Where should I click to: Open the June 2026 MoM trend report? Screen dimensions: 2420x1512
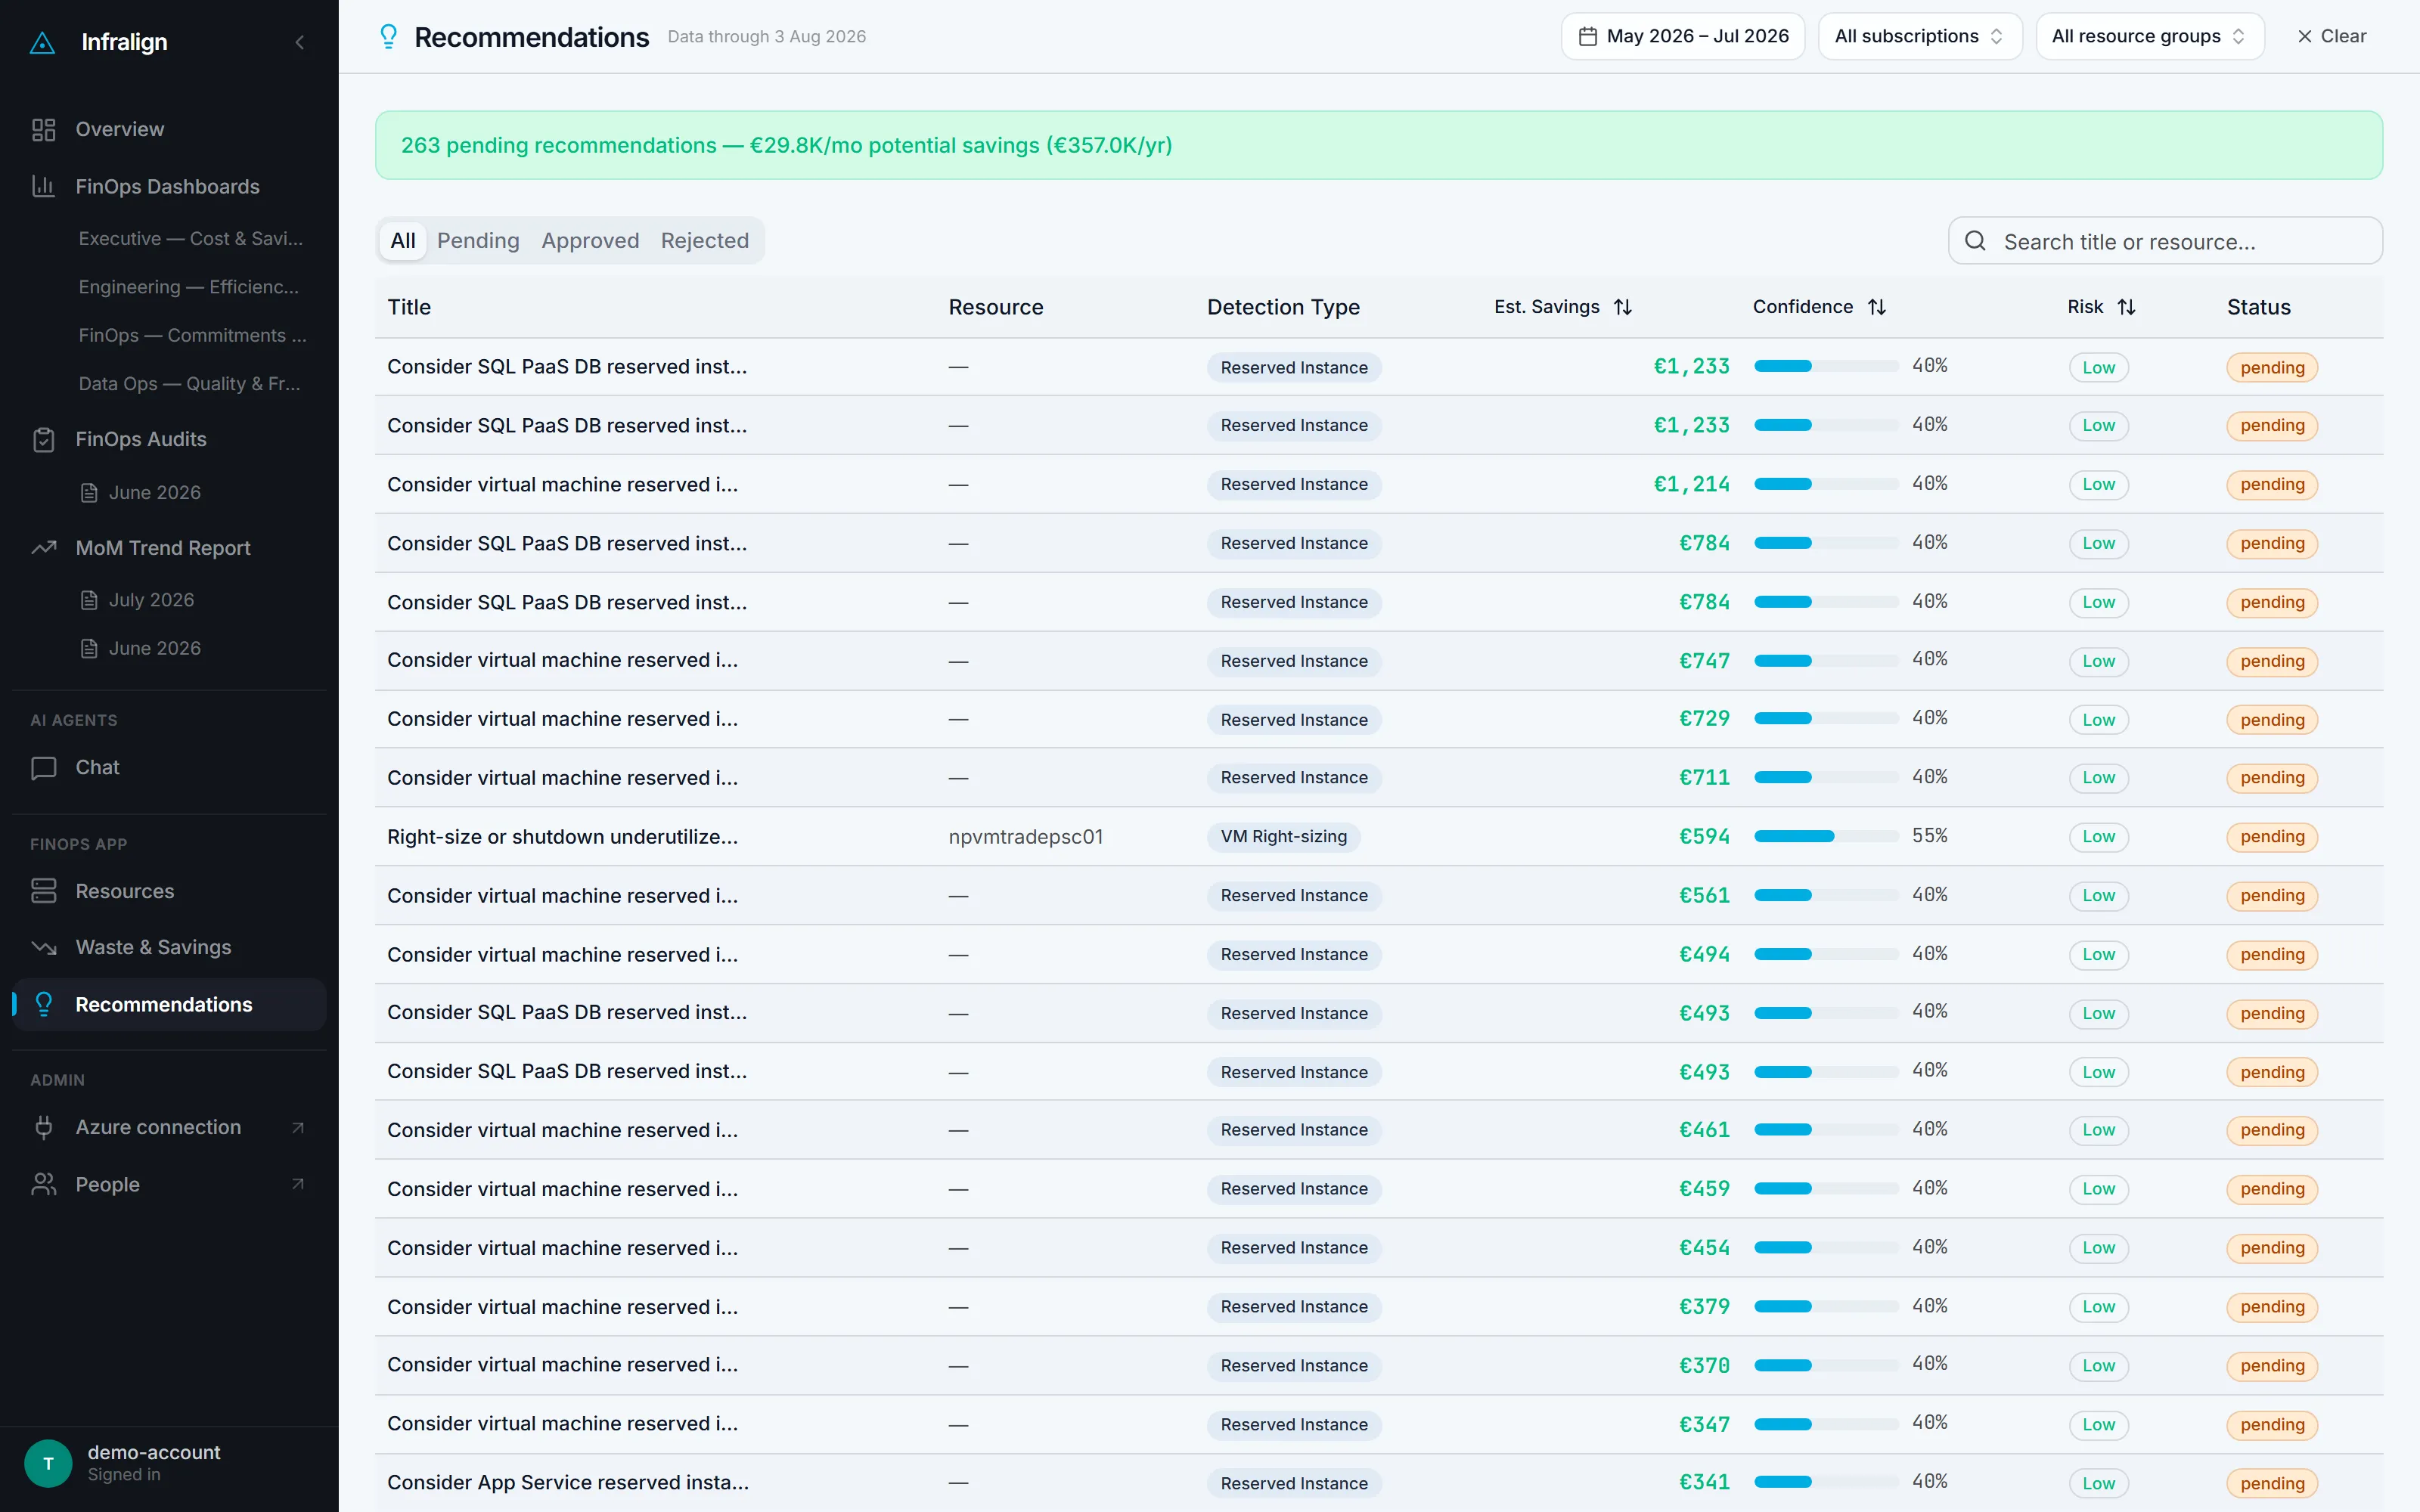coord(155,648)
